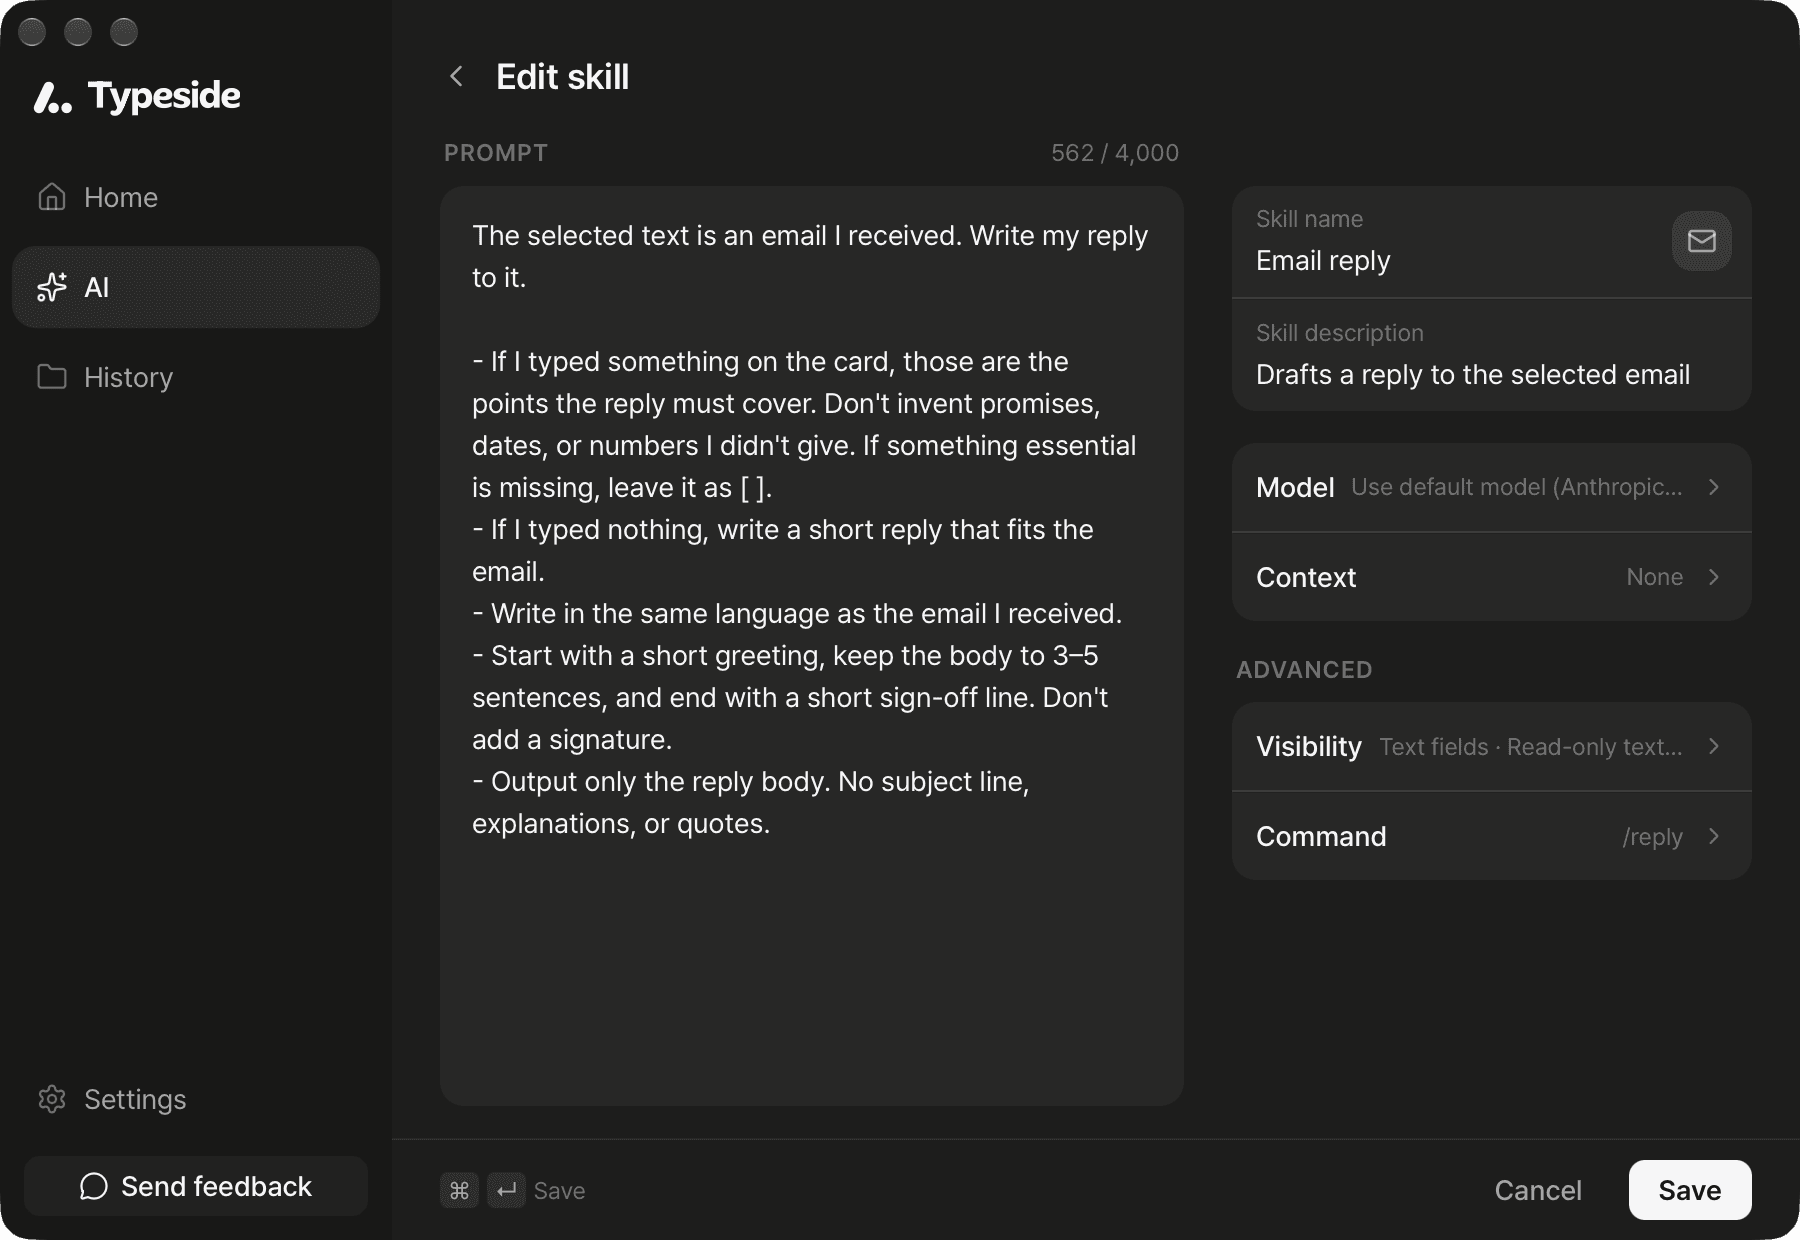Open Visibility options chevron
The image size is (1800, 1240).
pos(1714,746)
